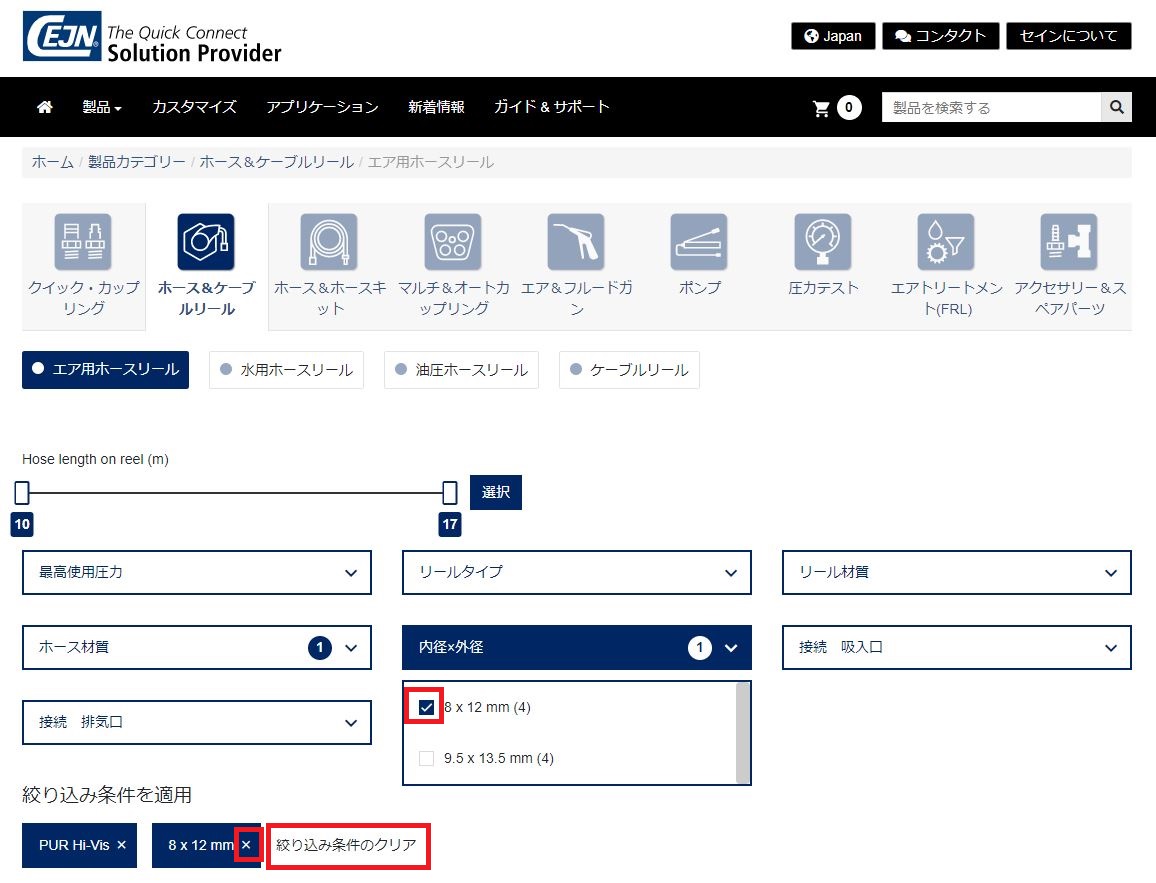The image size is (1156, 883).
Task: Open the Hose & Hose Kit category icon
Action: tap(329, 242)
